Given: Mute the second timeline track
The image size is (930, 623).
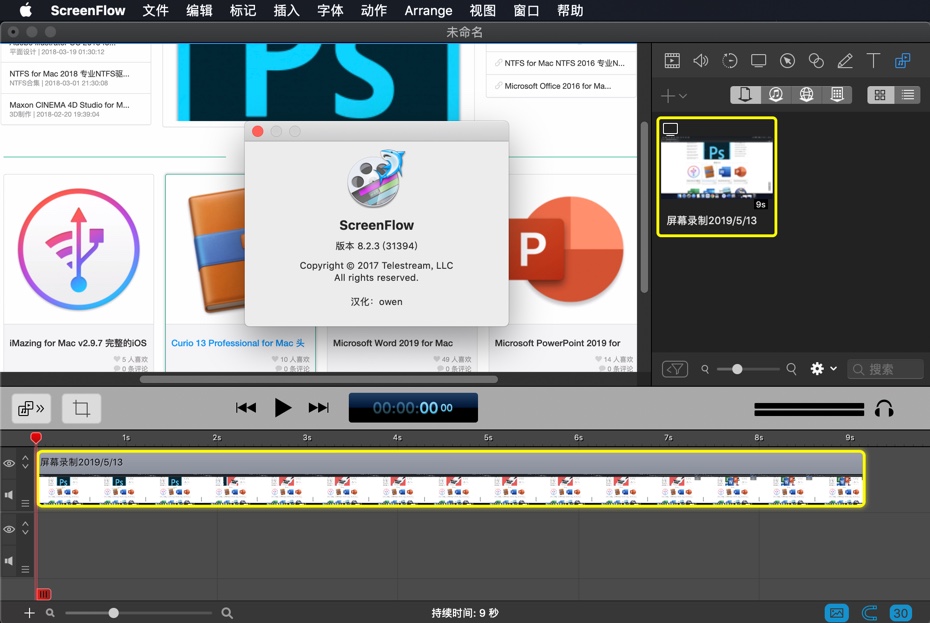Looking at the screenshot, I should tap(9, 561).
